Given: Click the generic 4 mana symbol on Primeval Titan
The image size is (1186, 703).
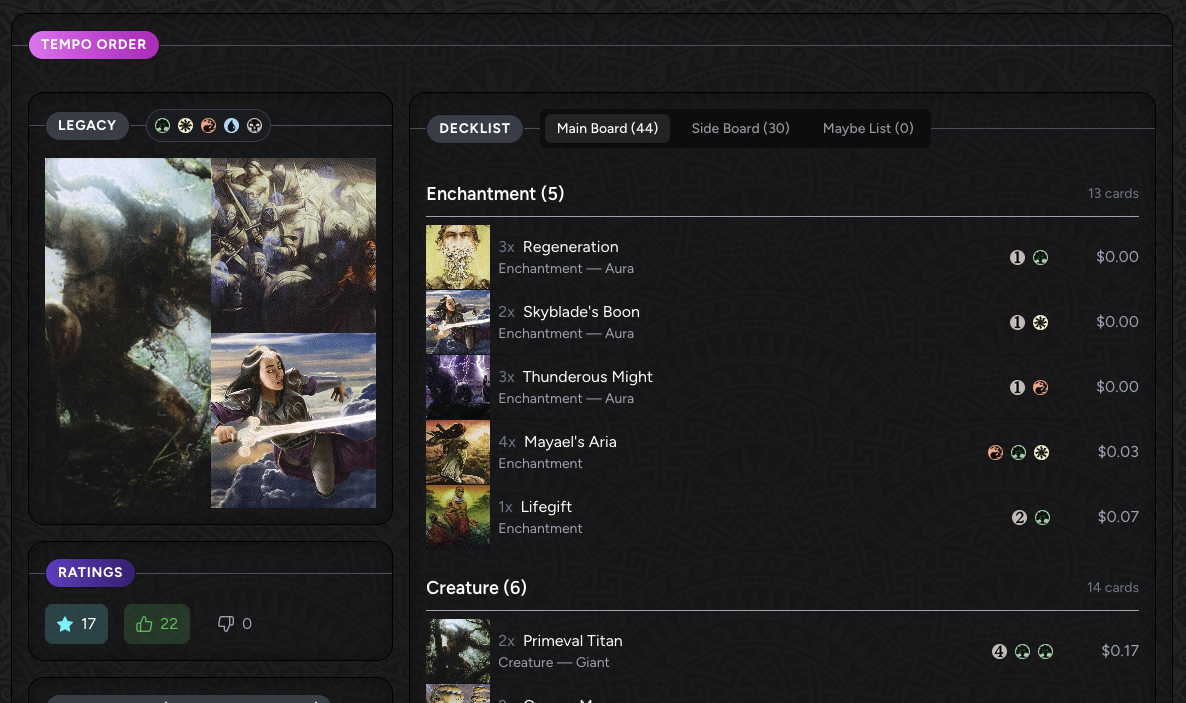Looking at the screenshot, I should coord(999,652).
